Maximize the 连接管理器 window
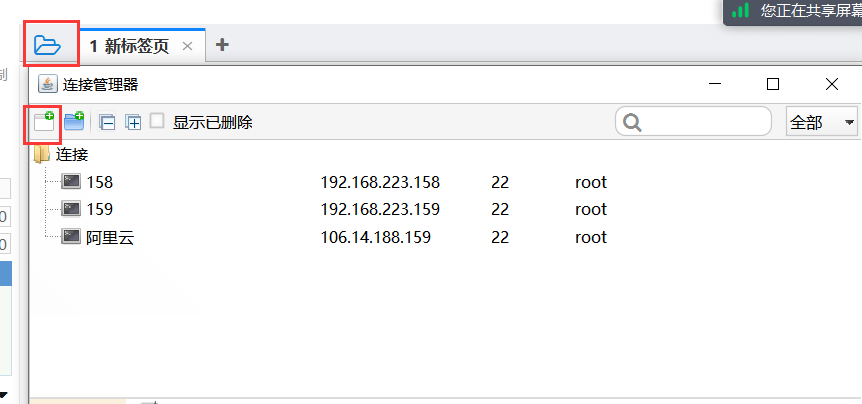 [x=772, y=84]
